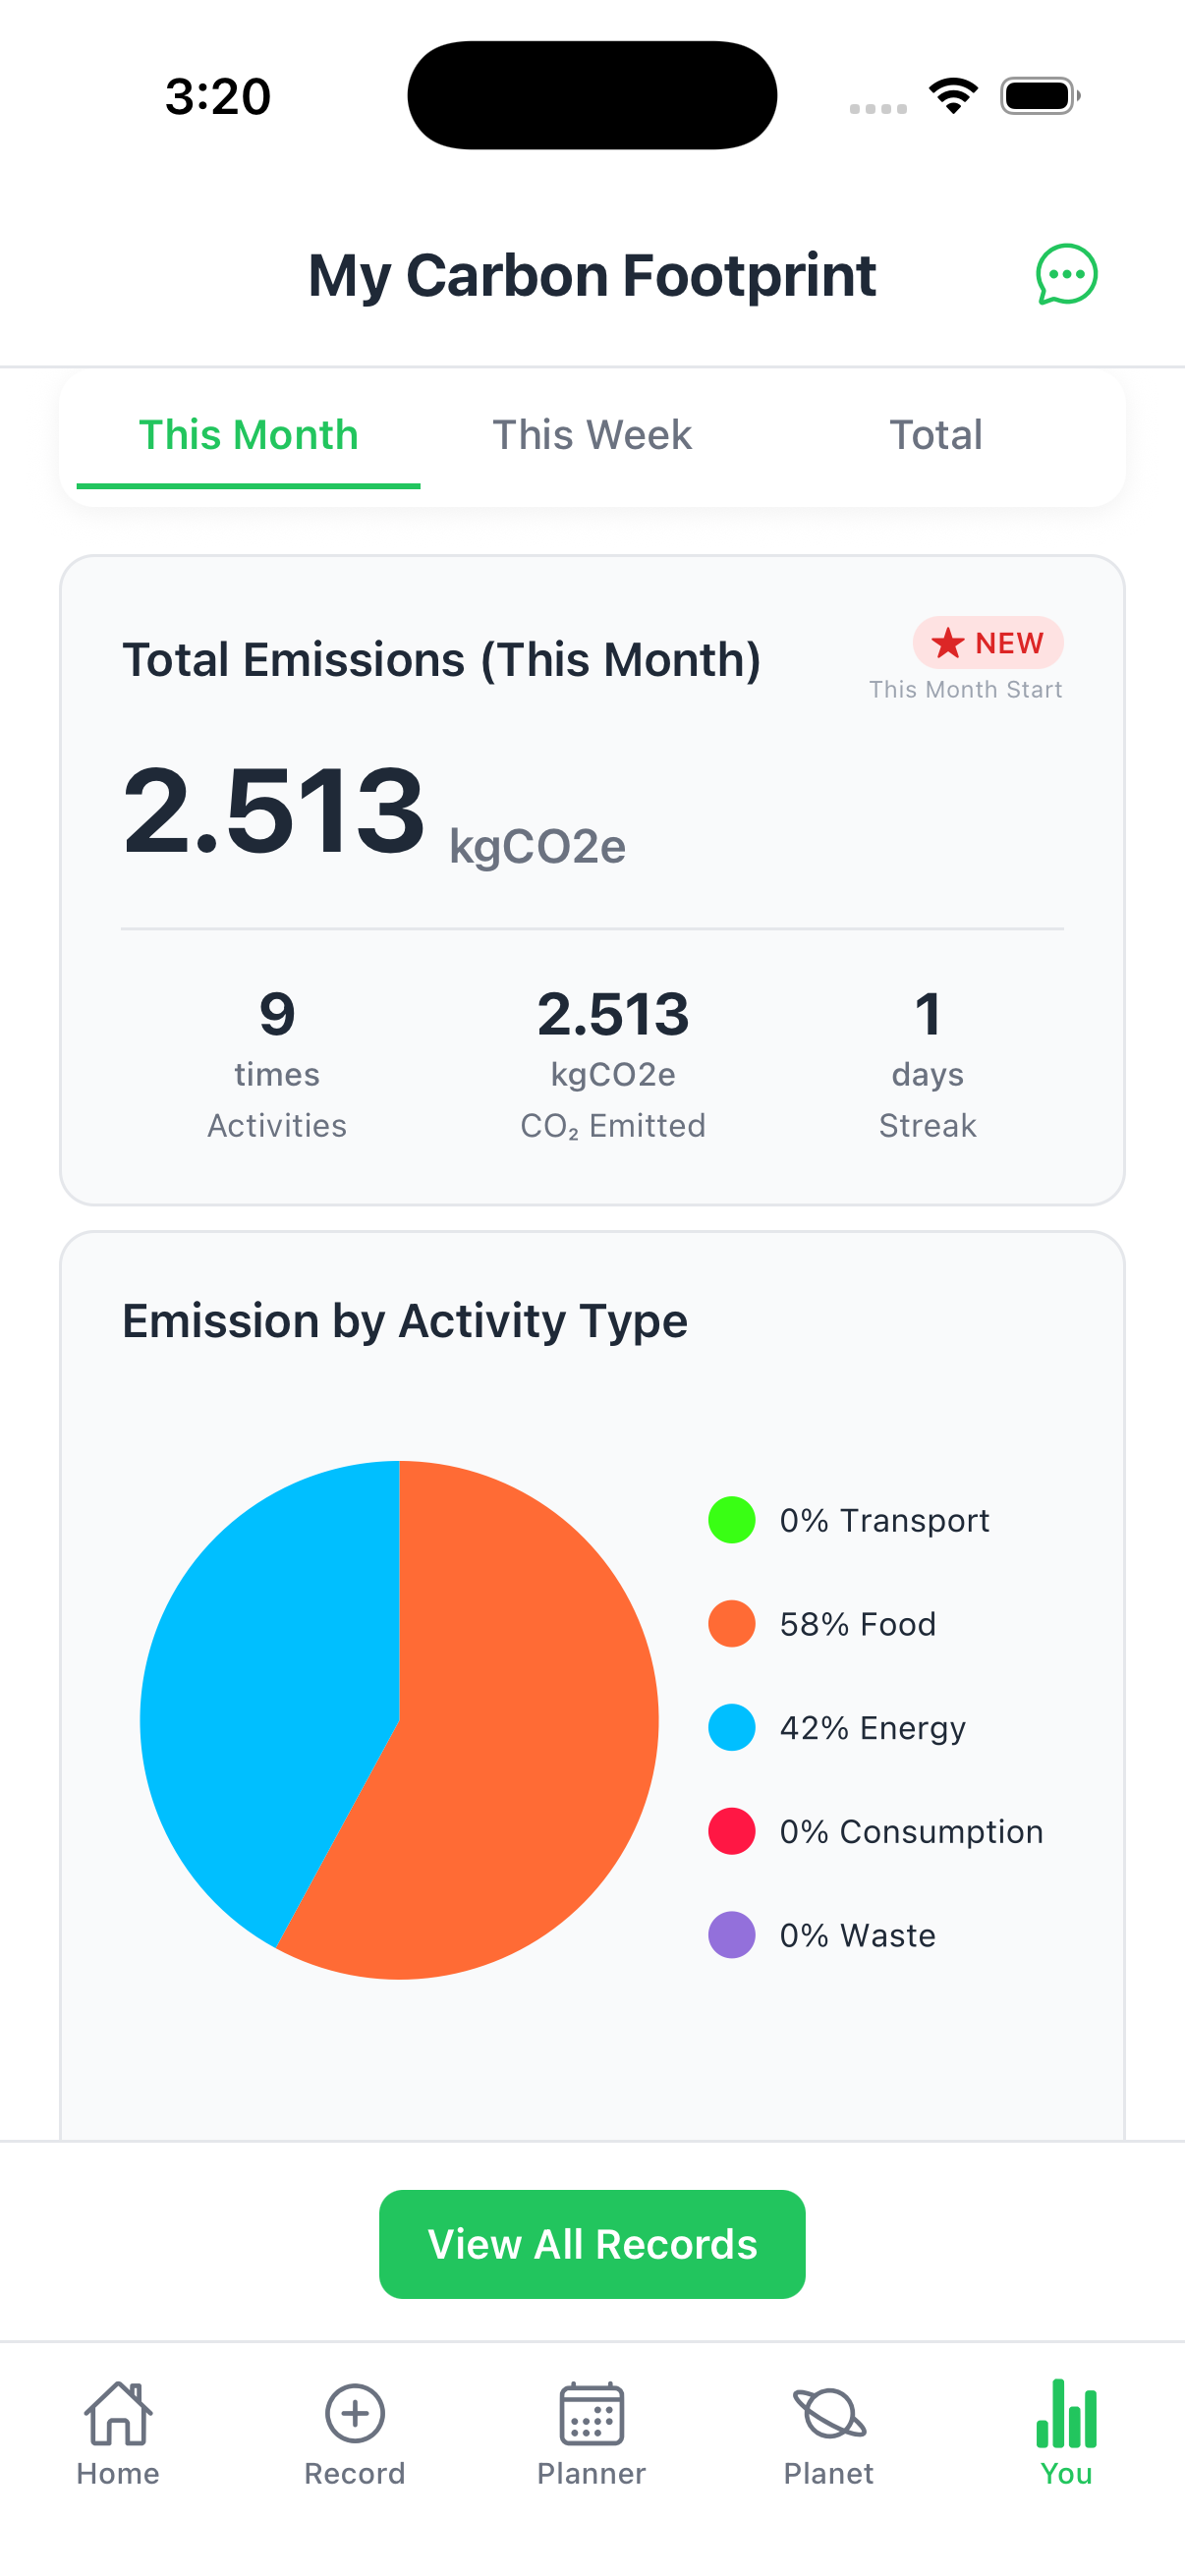The height and width of the screenshot is (2576, 1185).
Task: Click the red Consumption legend dot
Action: 732,1832
